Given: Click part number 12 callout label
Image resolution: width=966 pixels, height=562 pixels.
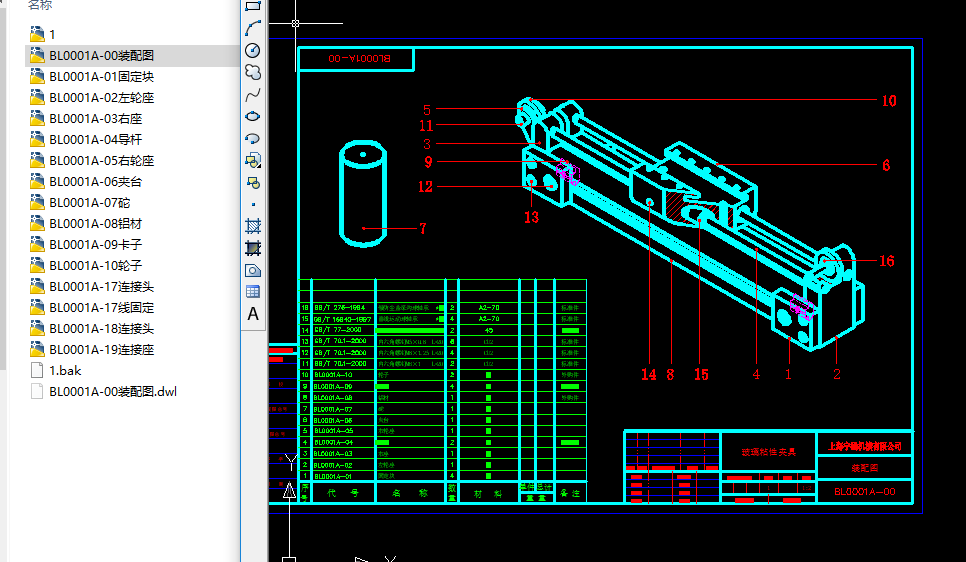Looking at the screenshot, I should coord(425,186).
